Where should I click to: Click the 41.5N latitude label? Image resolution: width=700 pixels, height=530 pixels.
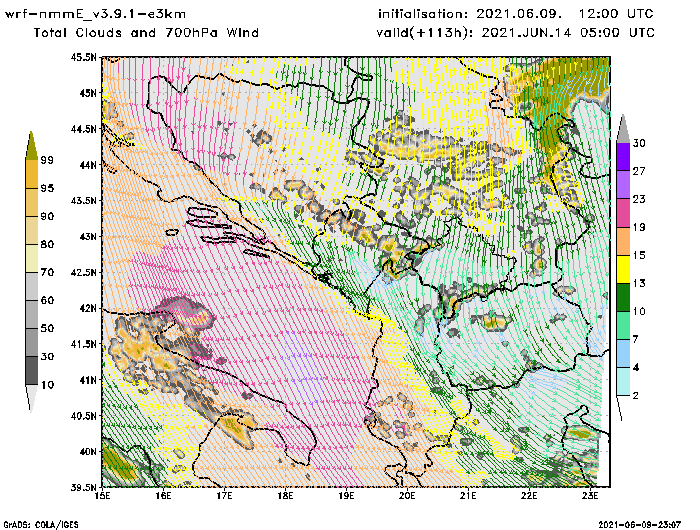(x=83, y=344)
